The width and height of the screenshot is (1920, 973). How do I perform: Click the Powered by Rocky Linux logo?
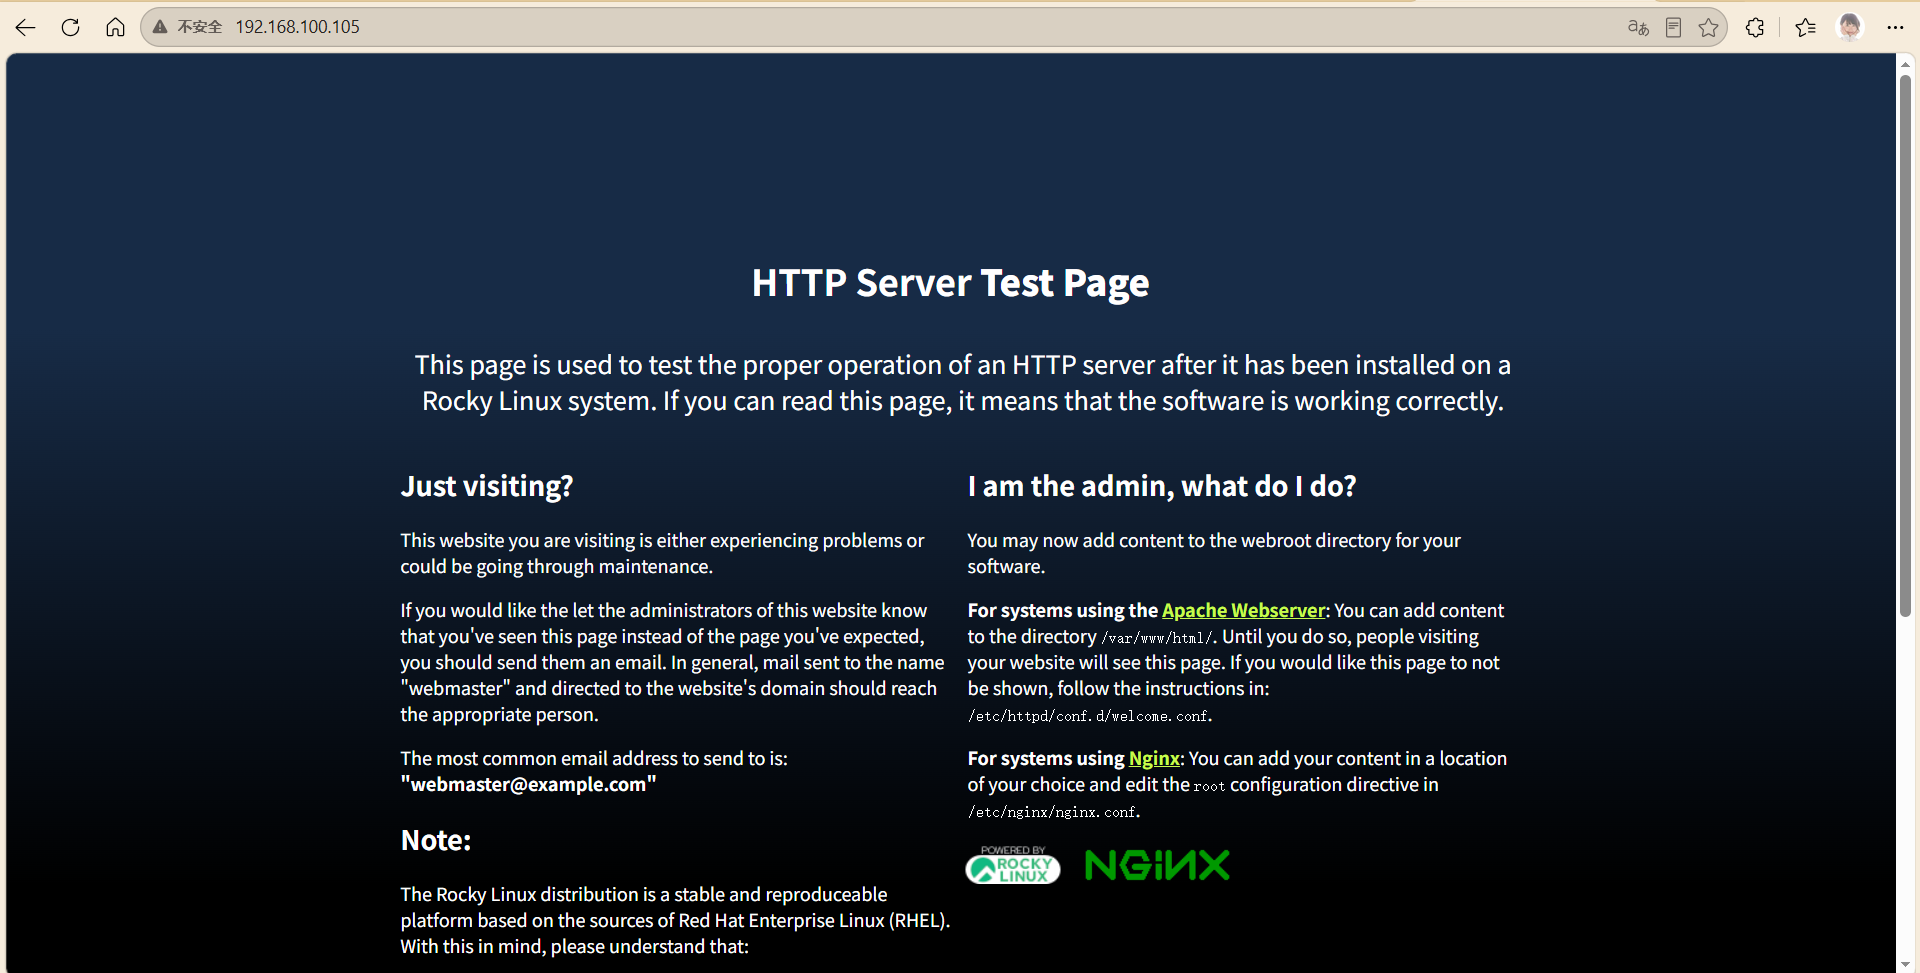tap(1012, 865)
